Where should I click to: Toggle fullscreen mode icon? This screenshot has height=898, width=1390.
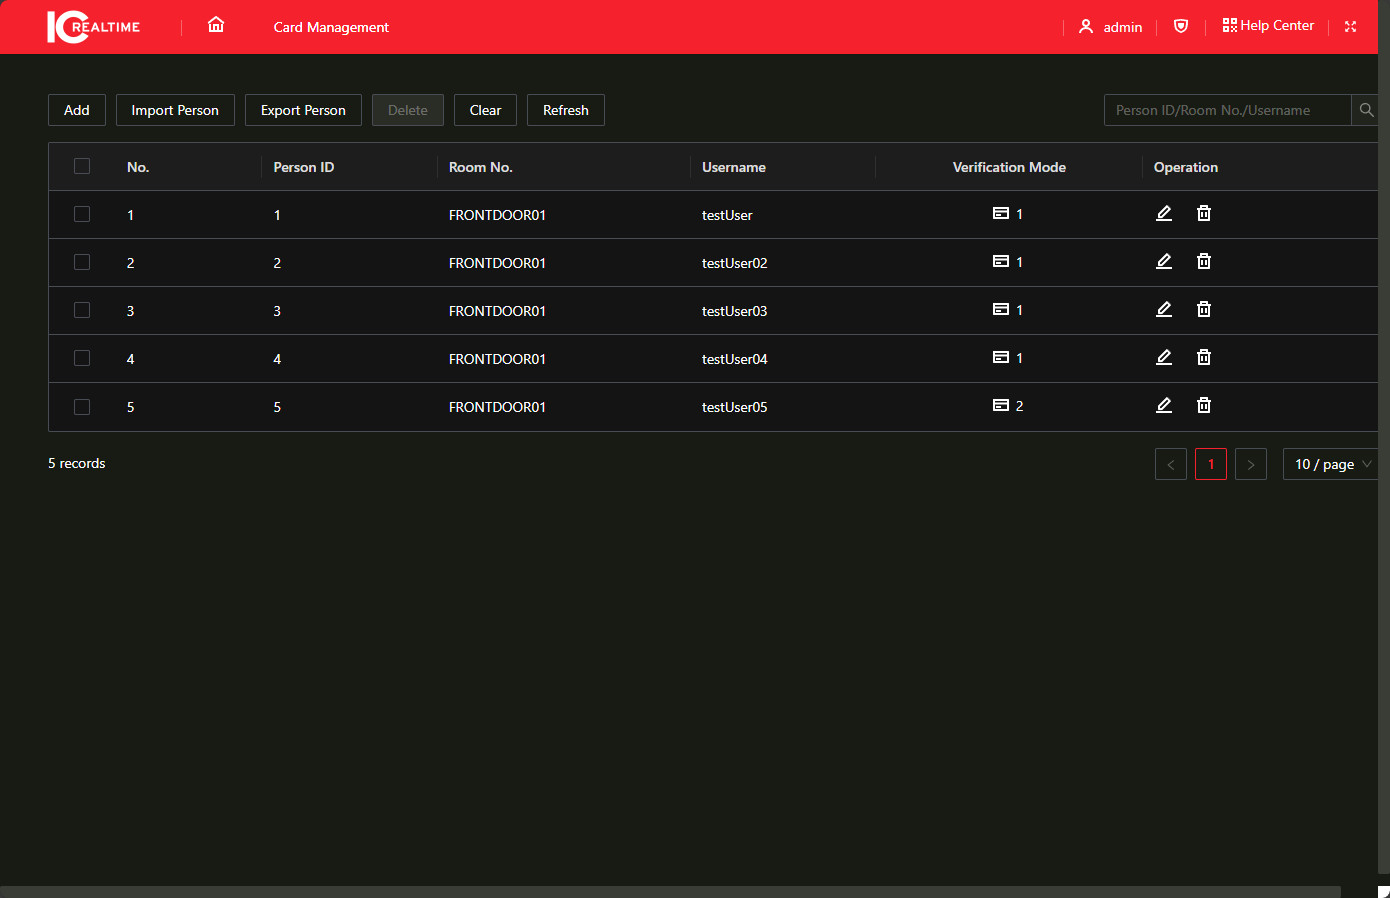point(1350,27)
